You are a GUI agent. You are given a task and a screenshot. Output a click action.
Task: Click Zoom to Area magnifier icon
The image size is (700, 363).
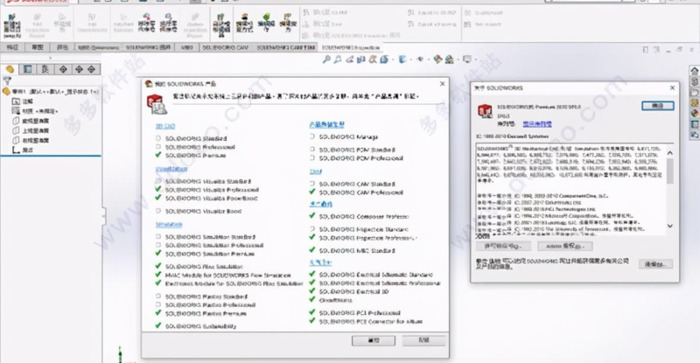338,59
